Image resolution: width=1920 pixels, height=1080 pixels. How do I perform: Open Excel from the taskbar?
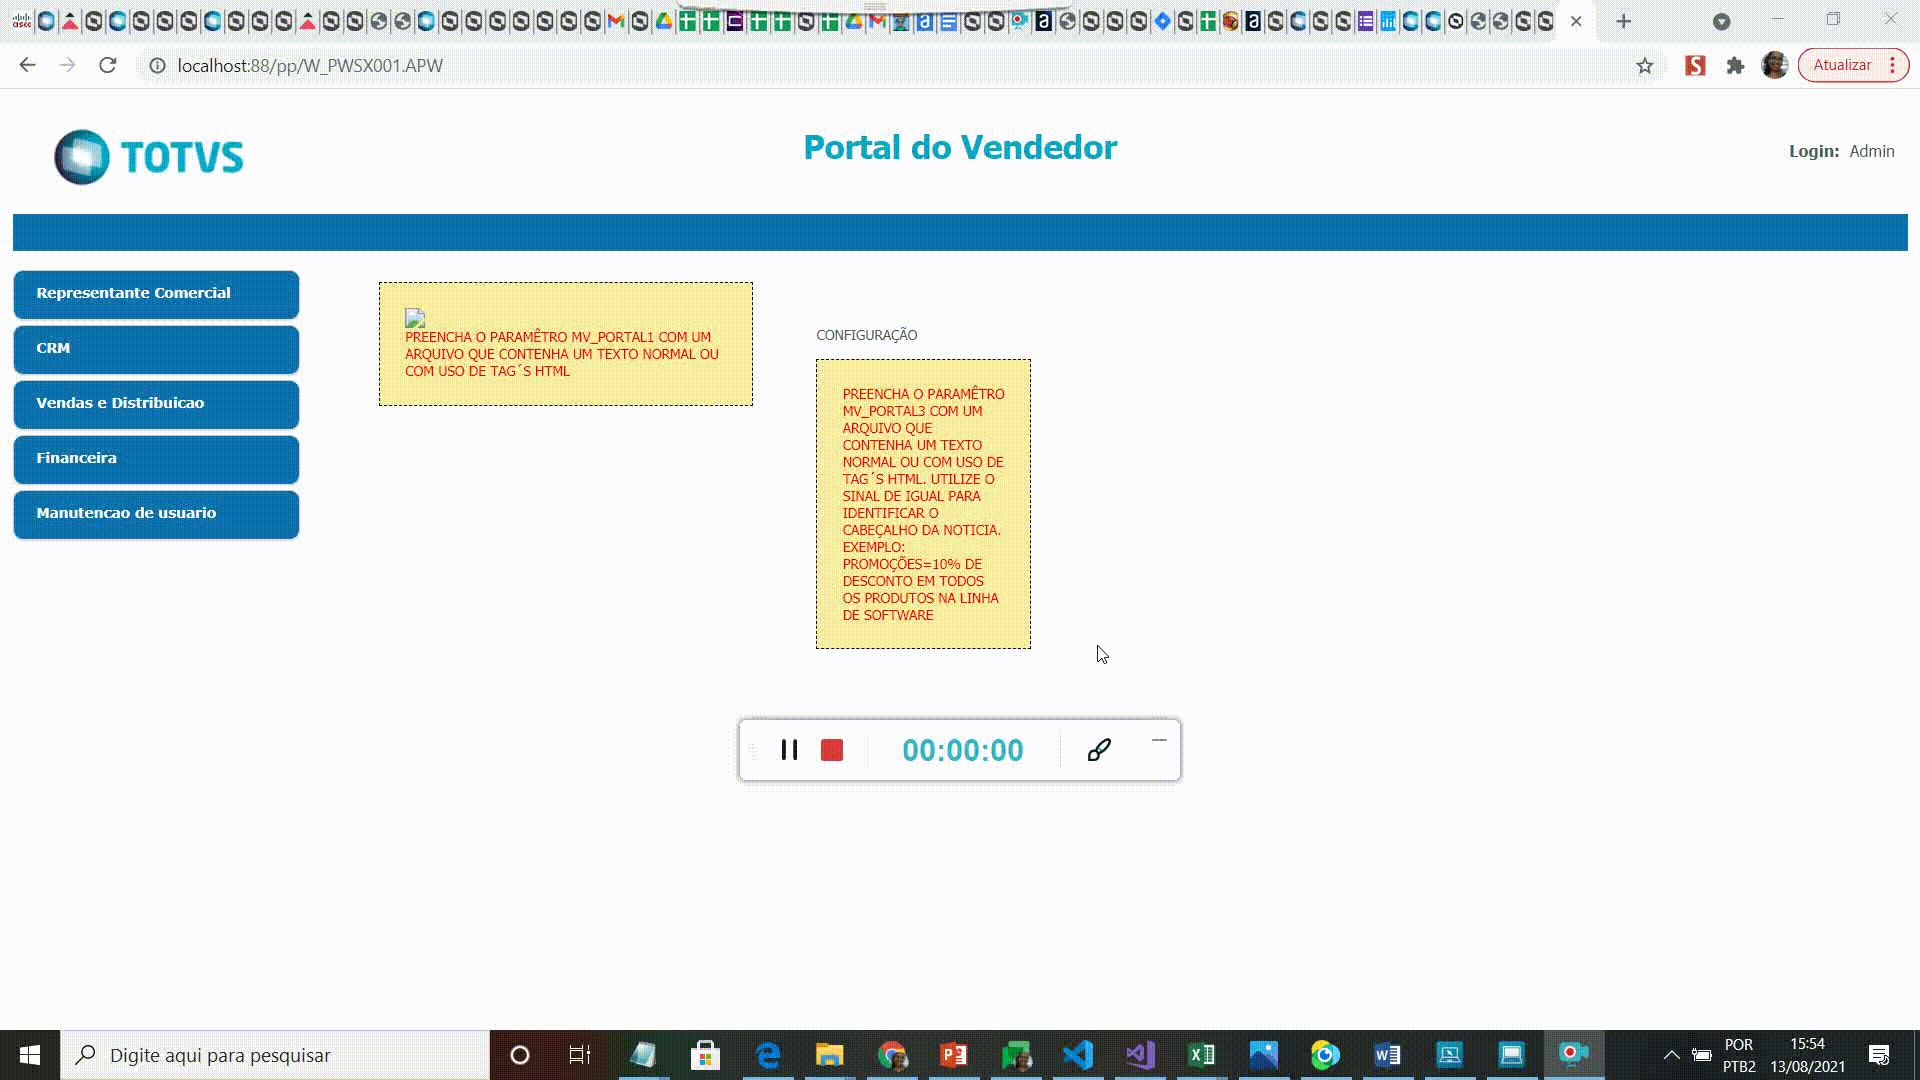tap(1202, 1055)
